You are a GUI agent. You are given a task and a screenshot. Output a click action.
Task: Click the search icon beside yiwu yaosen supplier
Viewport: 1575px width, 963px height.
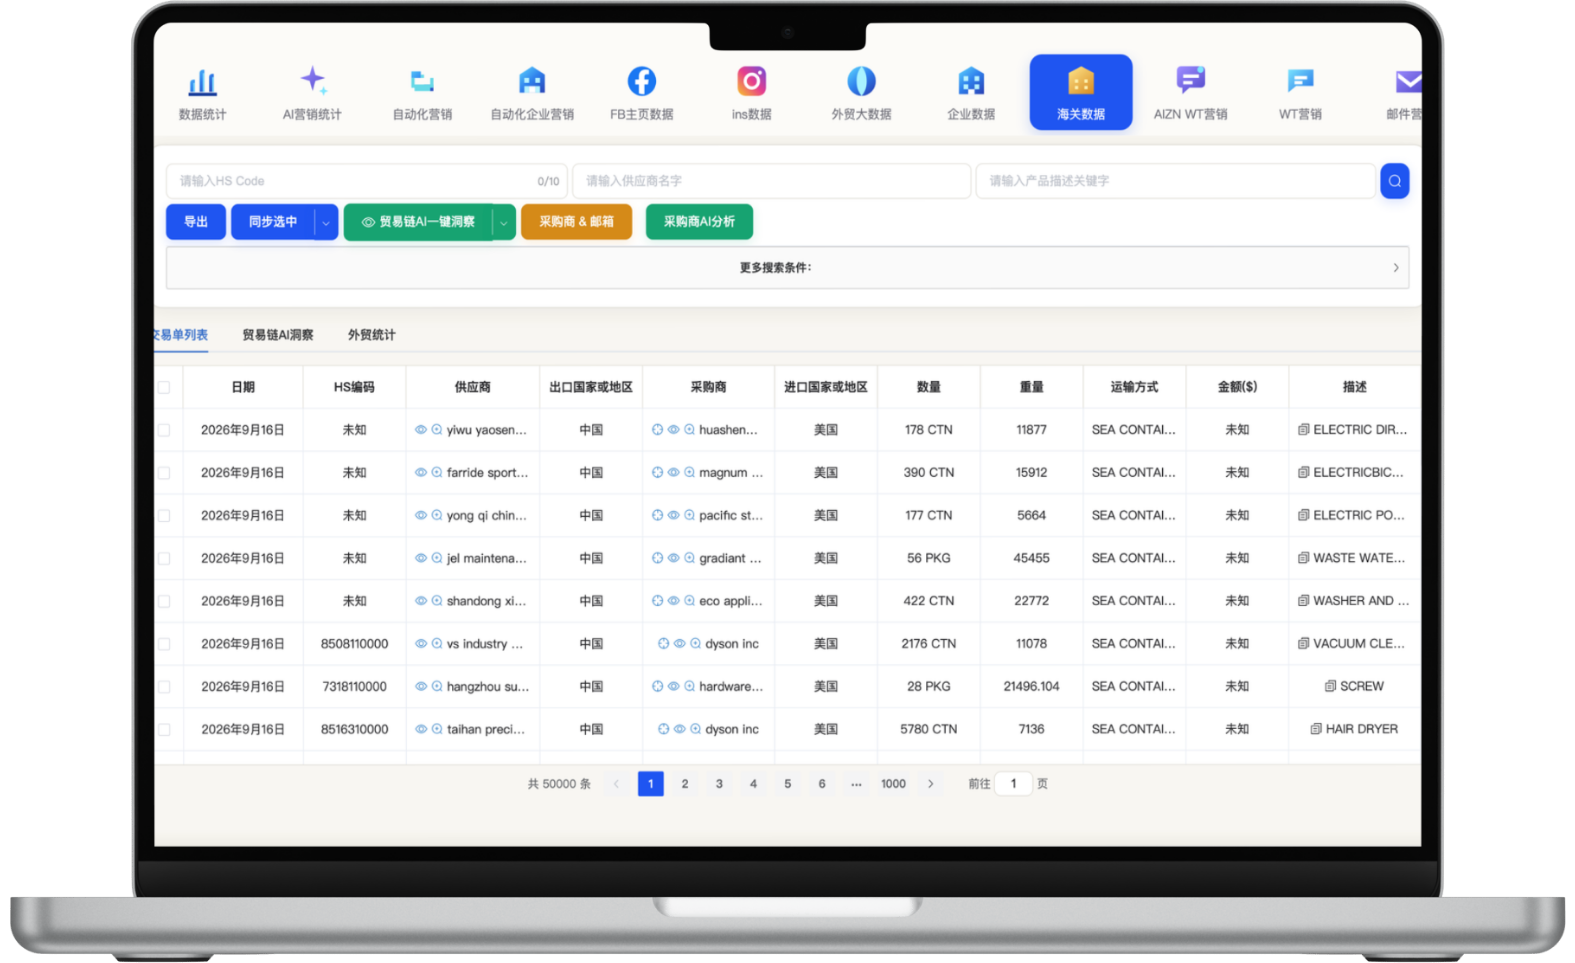(437, 430)
